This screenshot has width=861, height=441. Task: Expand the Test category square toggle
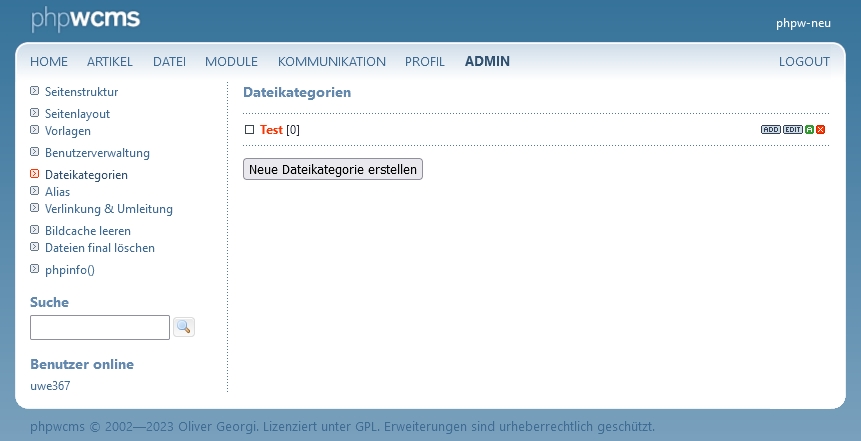click(250, 130)
